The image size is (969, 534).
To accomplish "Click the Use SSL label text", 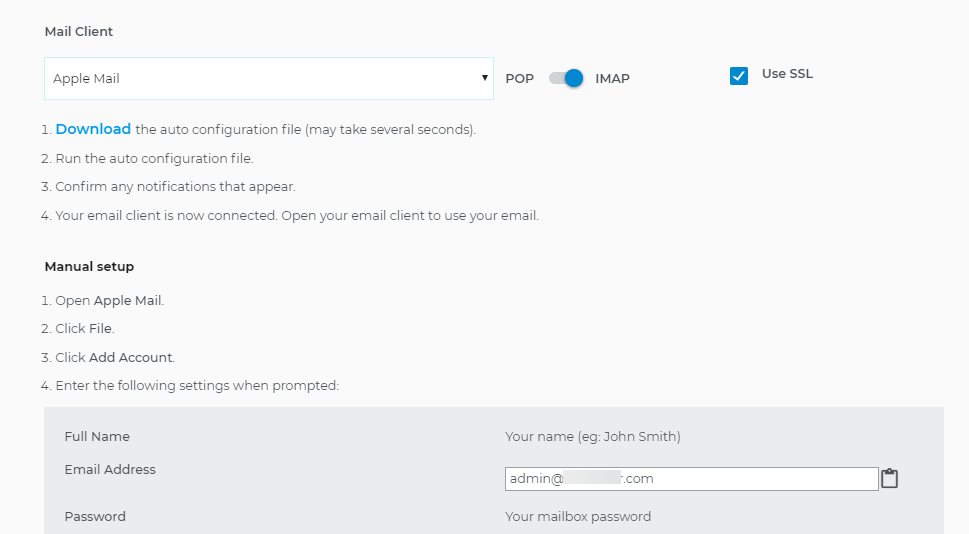I will pyautogui.click(x=787, y=74).
